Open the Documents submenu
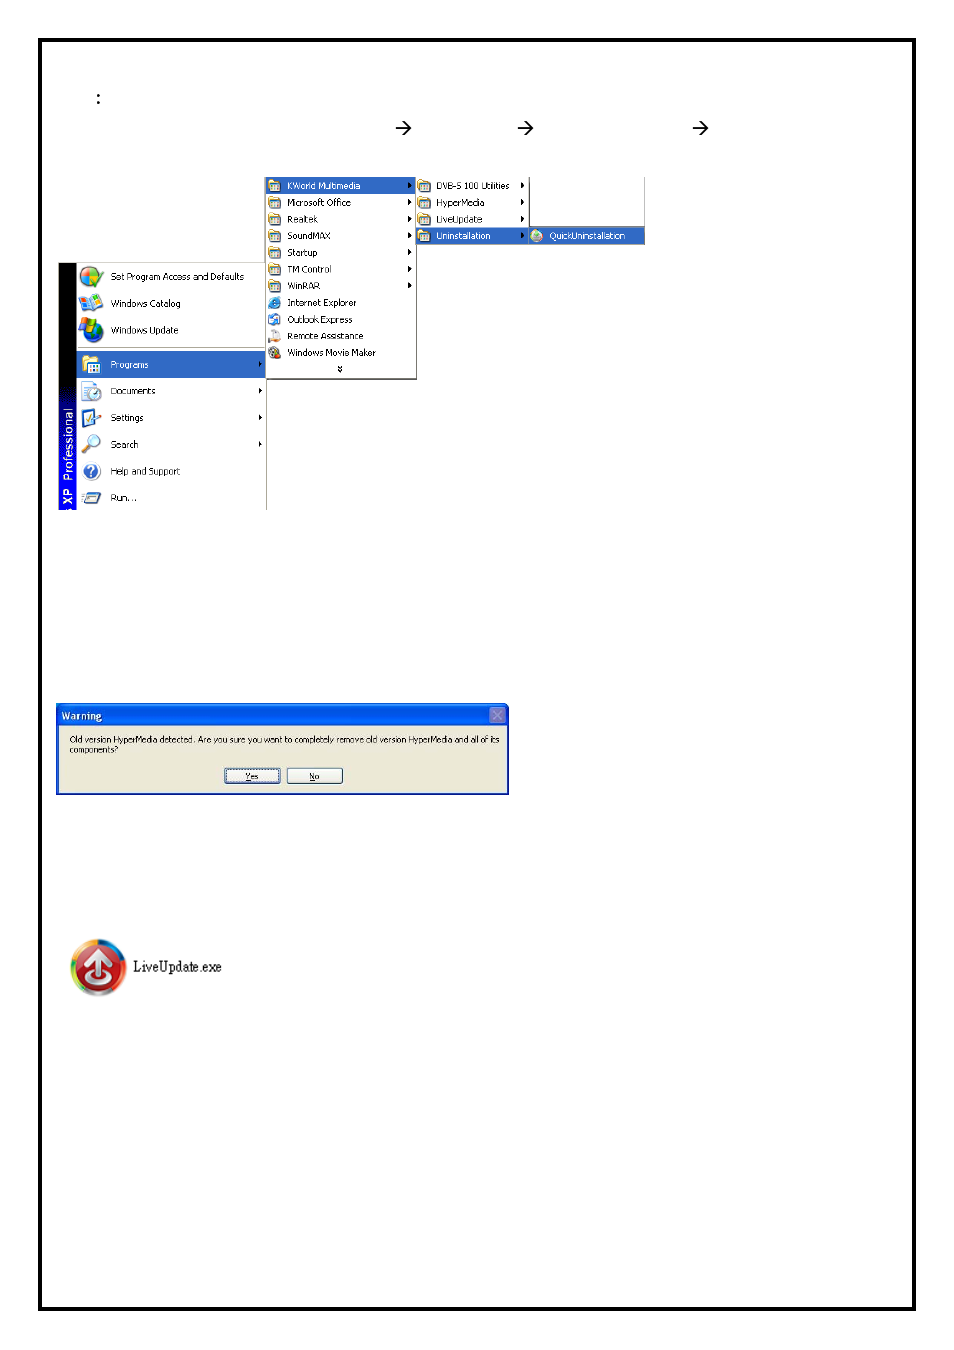 click(x=171, y=391)
